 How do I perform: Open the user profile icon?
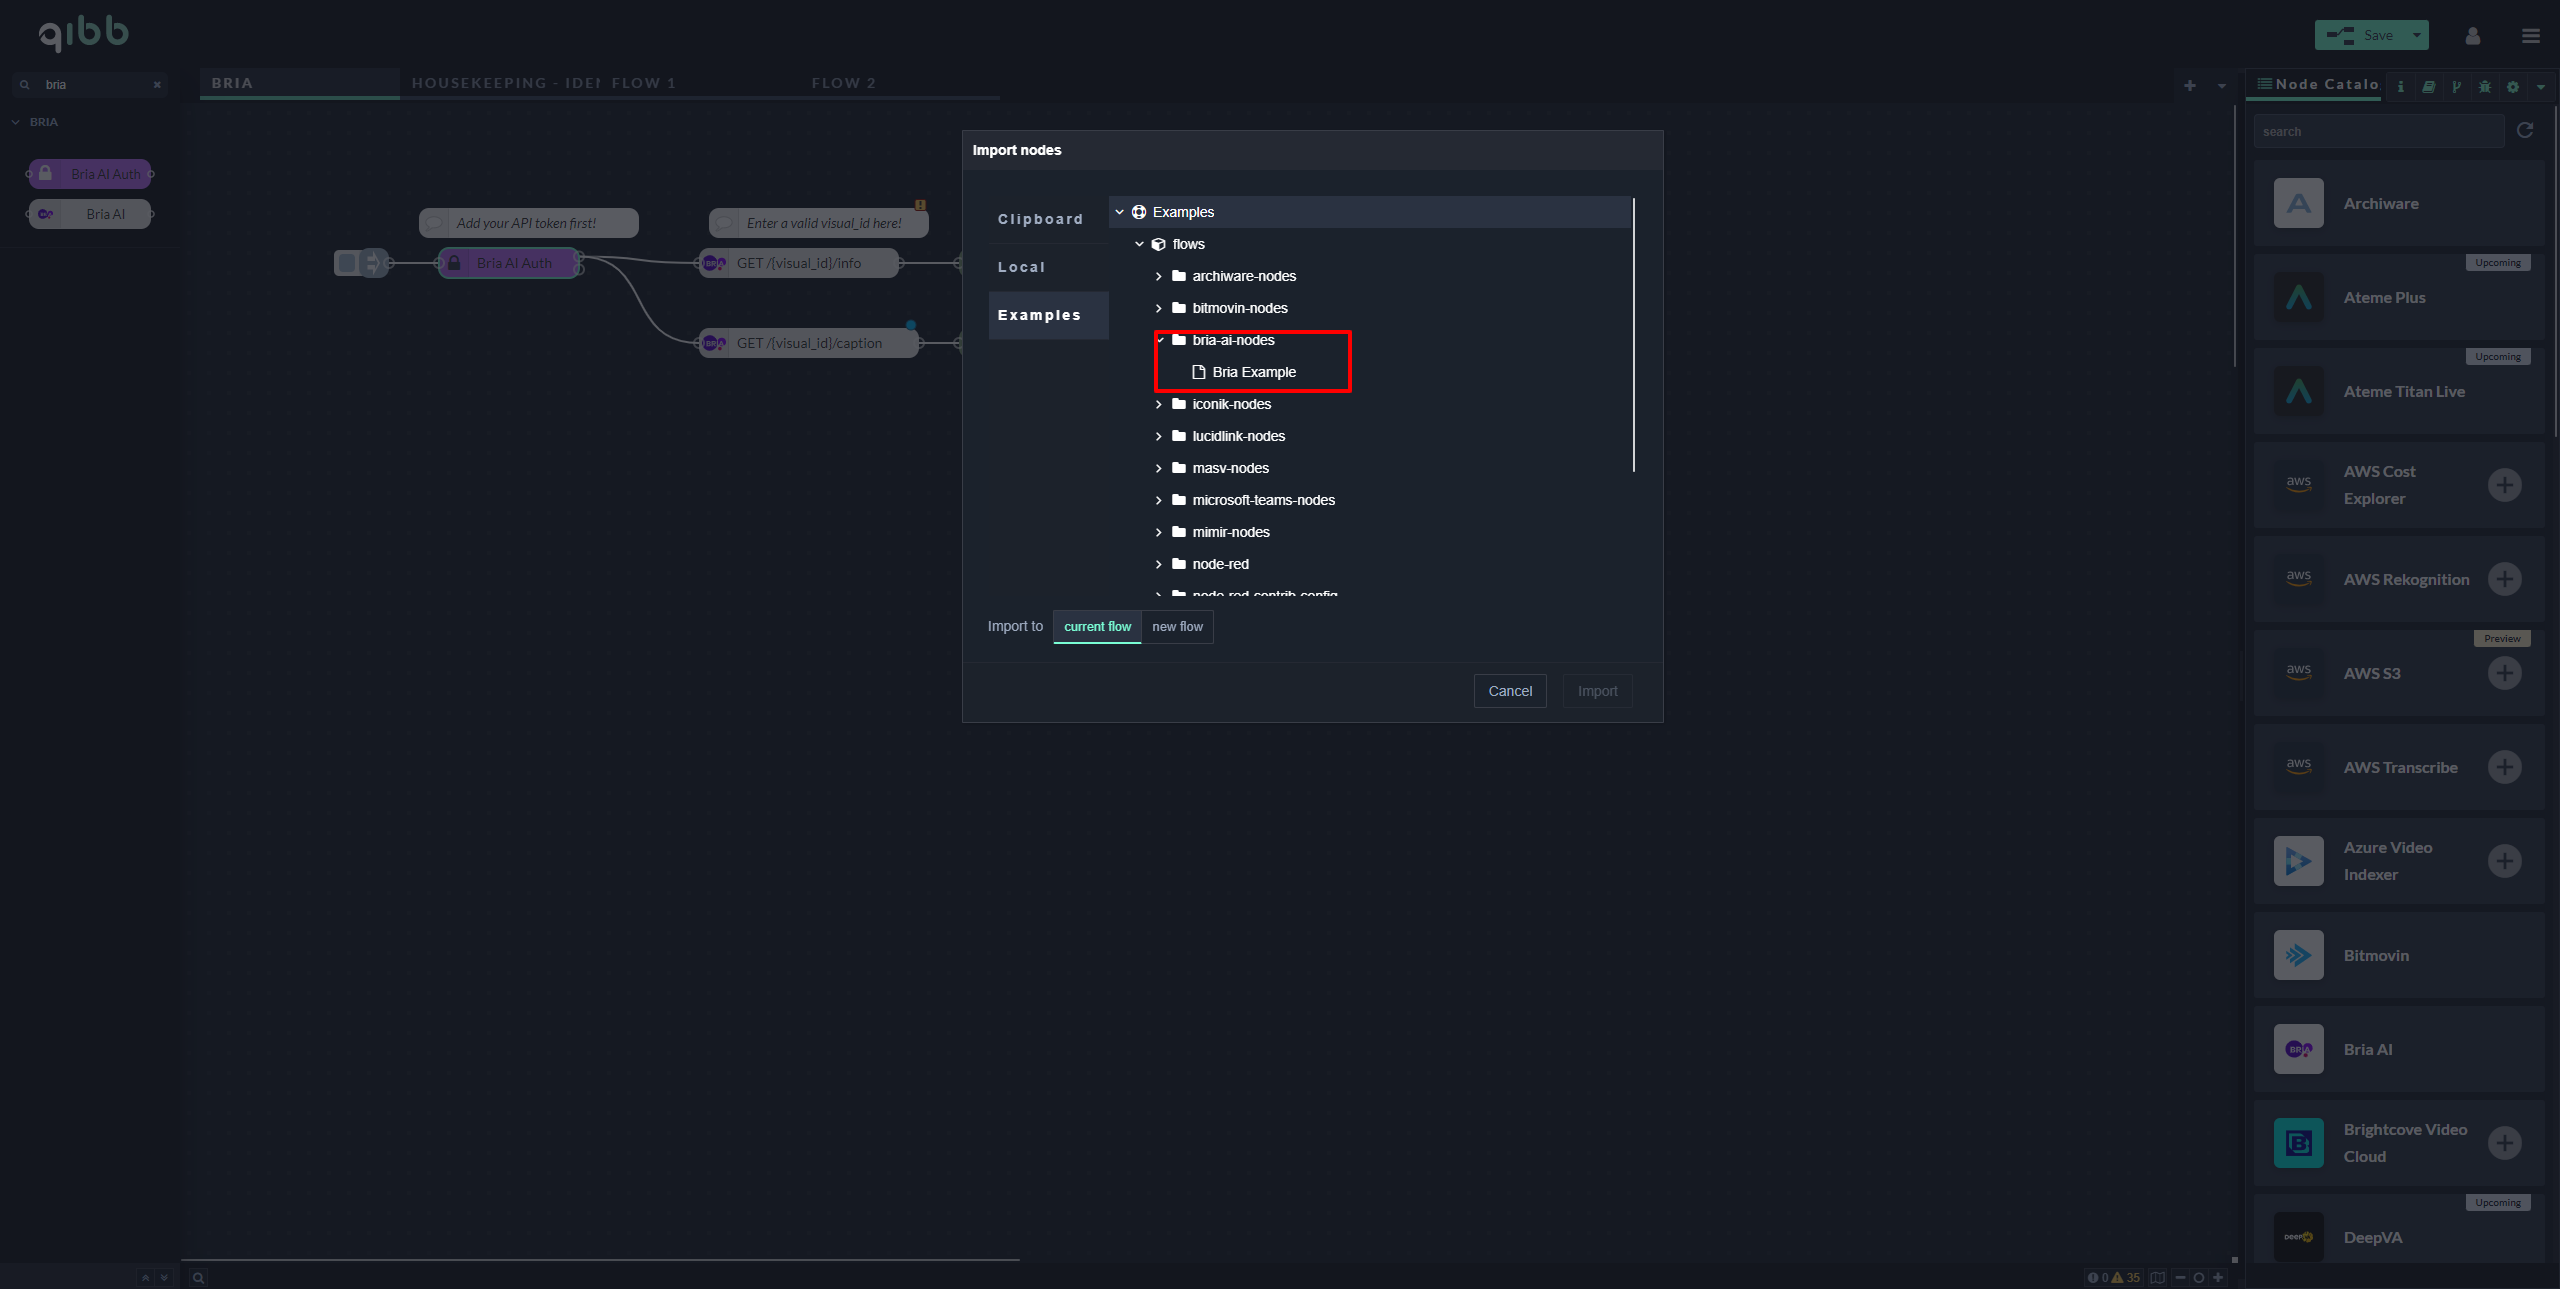(2473, 36)
